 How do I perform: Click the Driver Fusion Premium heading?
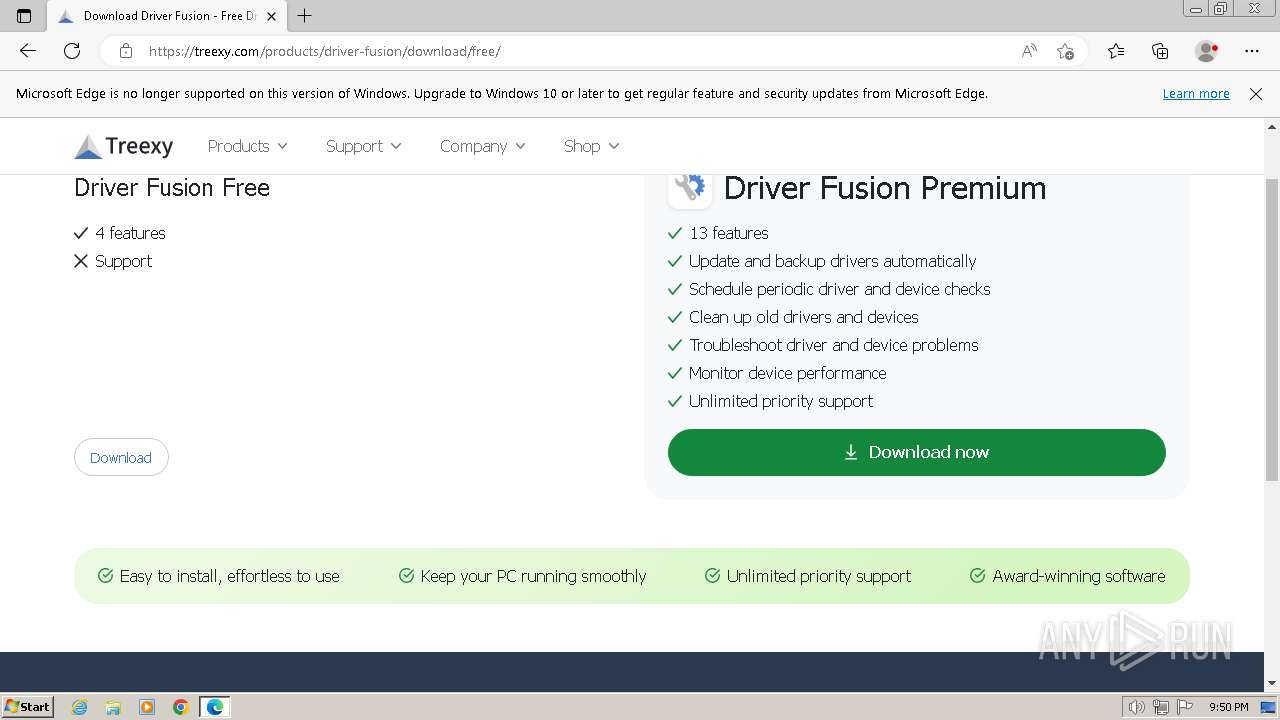click(885, 188)
